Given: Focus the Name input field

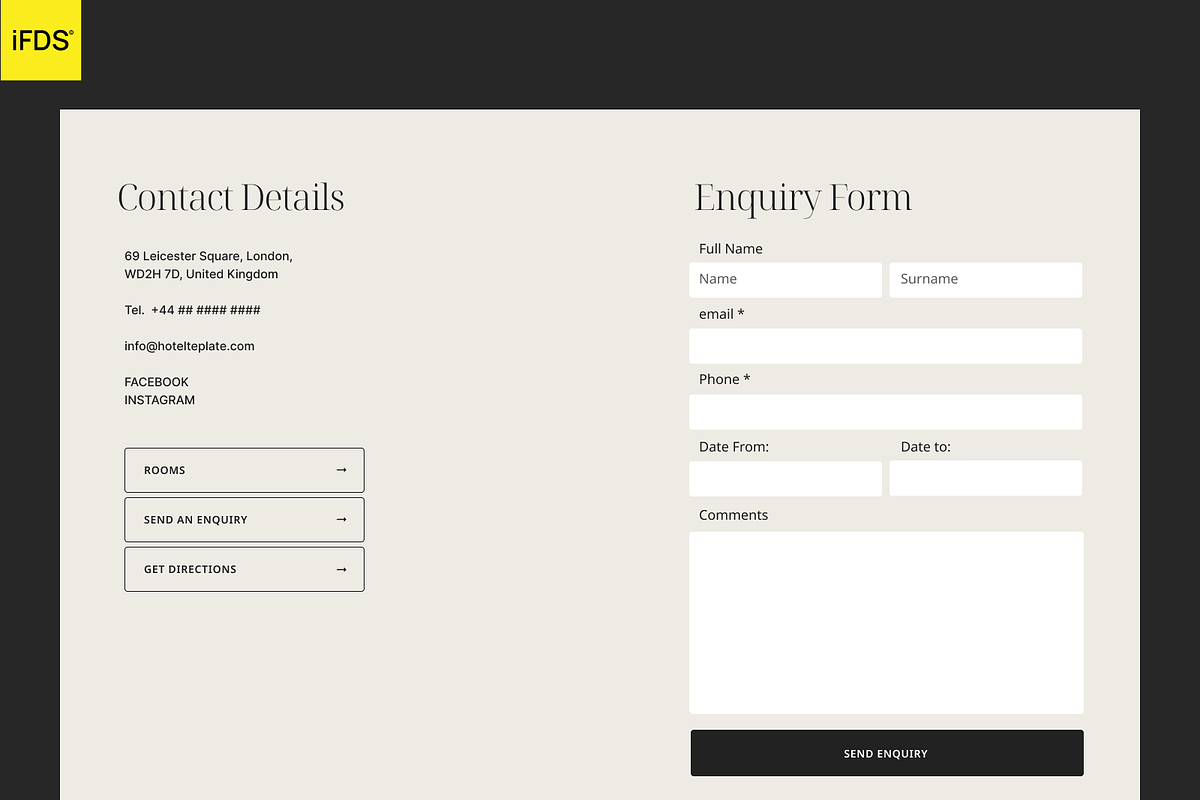Looking at the screenshot, I should pos(785,280).
